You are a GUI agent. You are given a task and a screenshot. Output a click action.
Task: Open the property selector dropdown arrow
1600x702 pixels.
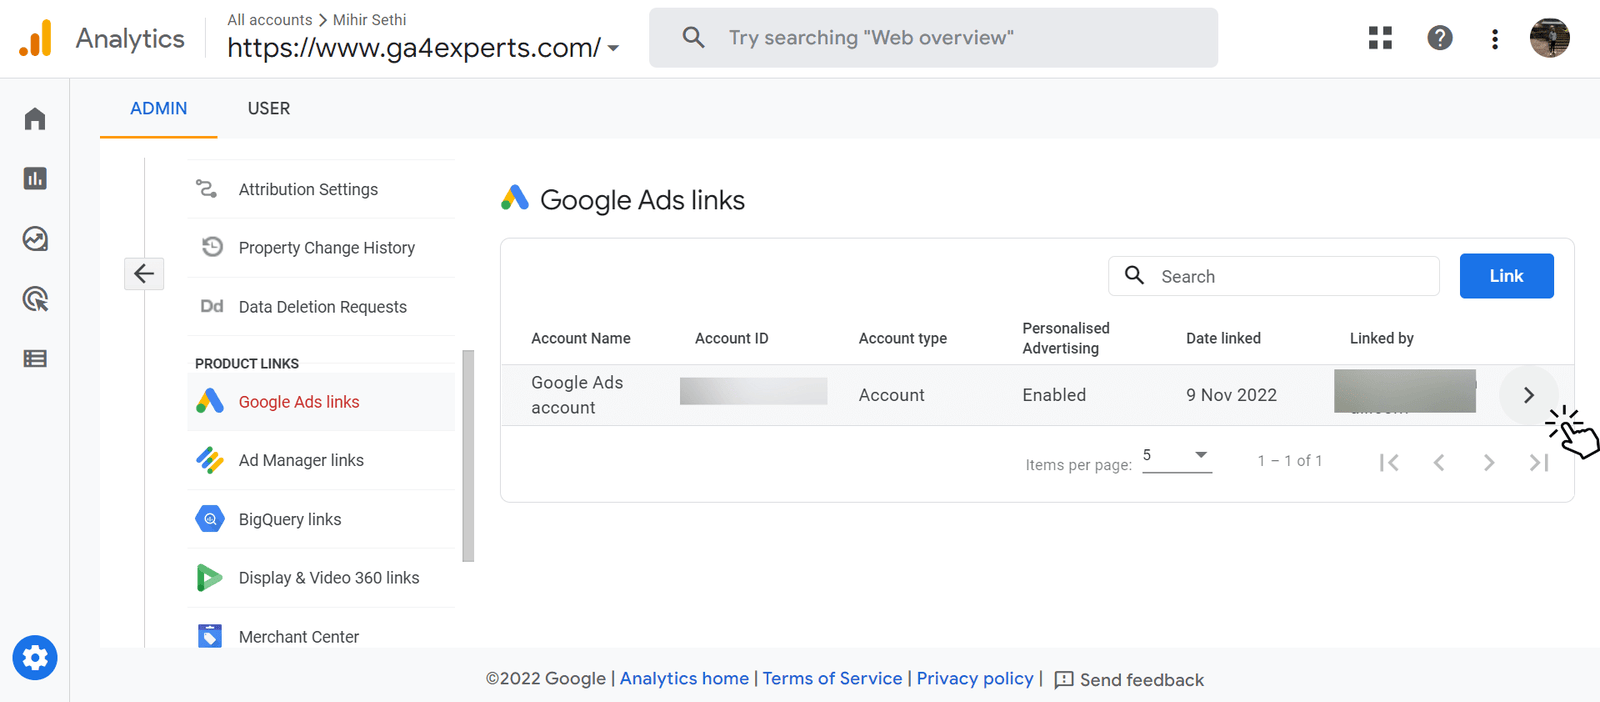click(x=613, y=48)
